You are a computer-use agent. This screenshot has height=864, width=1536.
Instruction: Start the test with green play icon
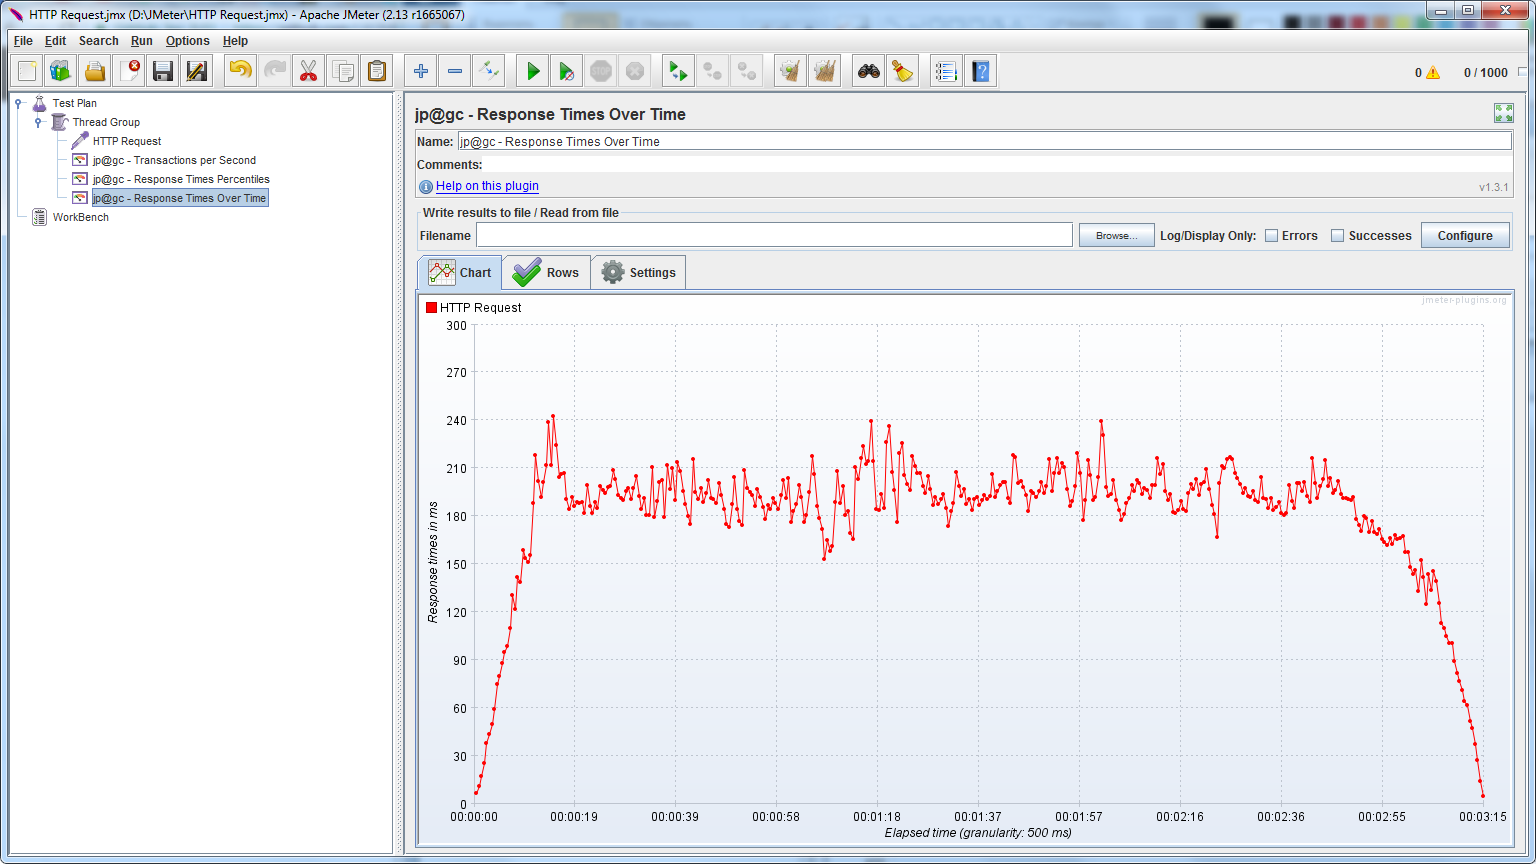533,71
